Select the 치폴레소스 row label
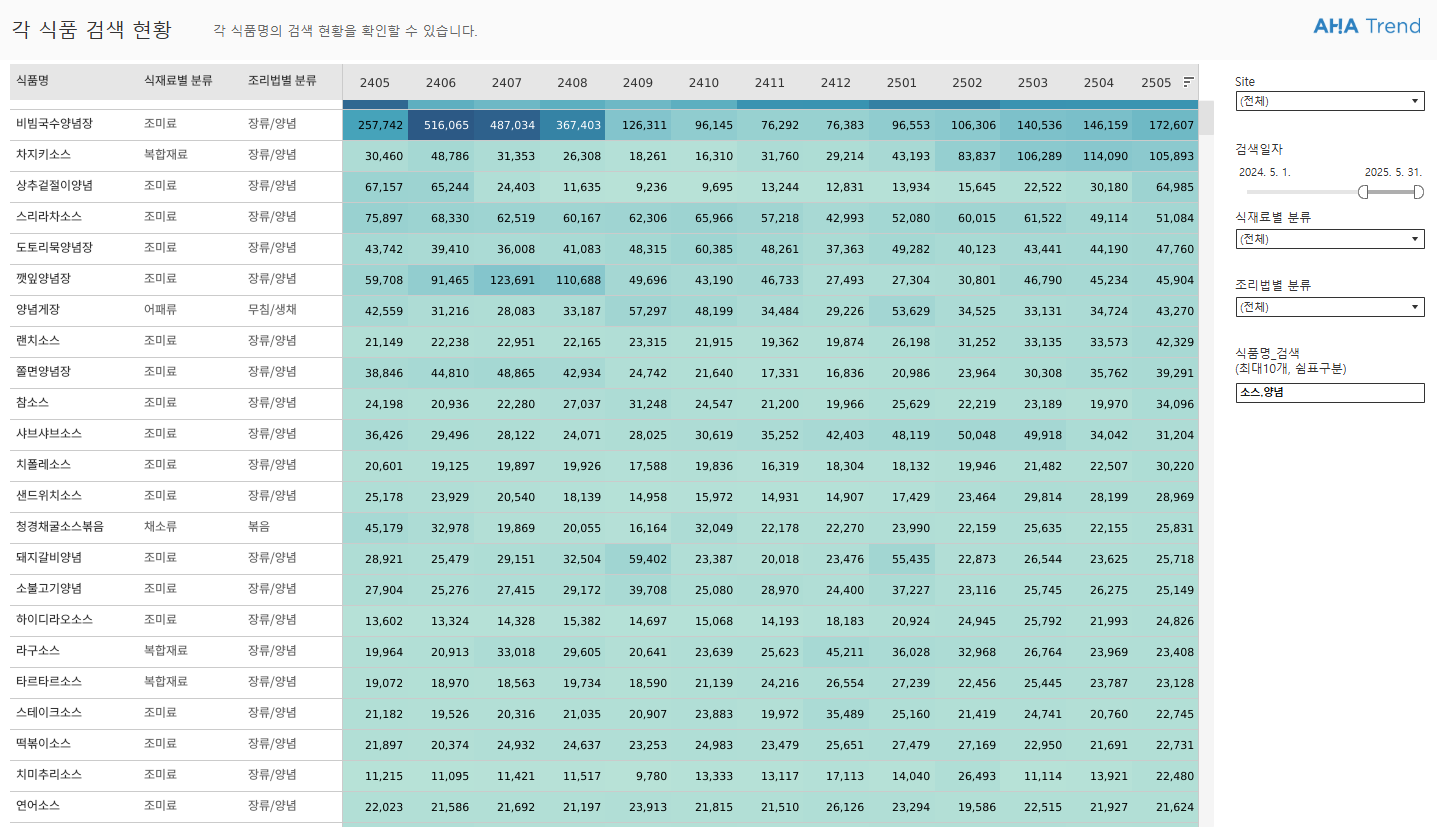 pos(43,465)
